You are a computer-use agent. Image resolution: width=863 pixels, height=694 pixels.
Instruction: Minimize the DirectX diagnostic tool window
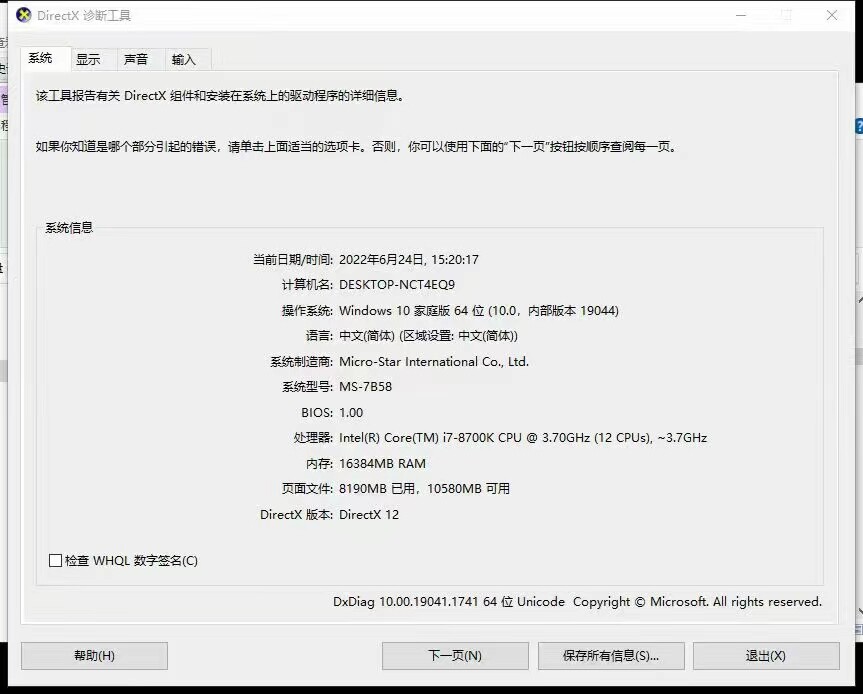point(741,15)
